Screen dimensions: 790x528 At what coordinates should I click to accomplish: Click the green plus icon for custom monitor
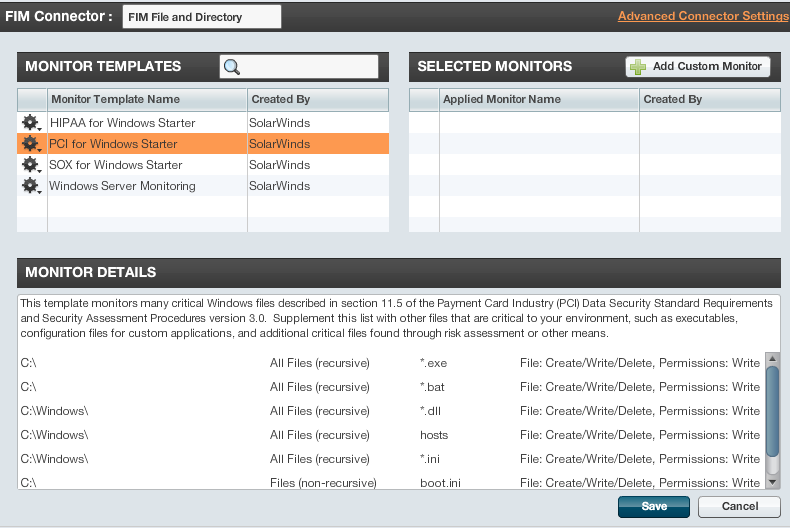click(638, 67)
